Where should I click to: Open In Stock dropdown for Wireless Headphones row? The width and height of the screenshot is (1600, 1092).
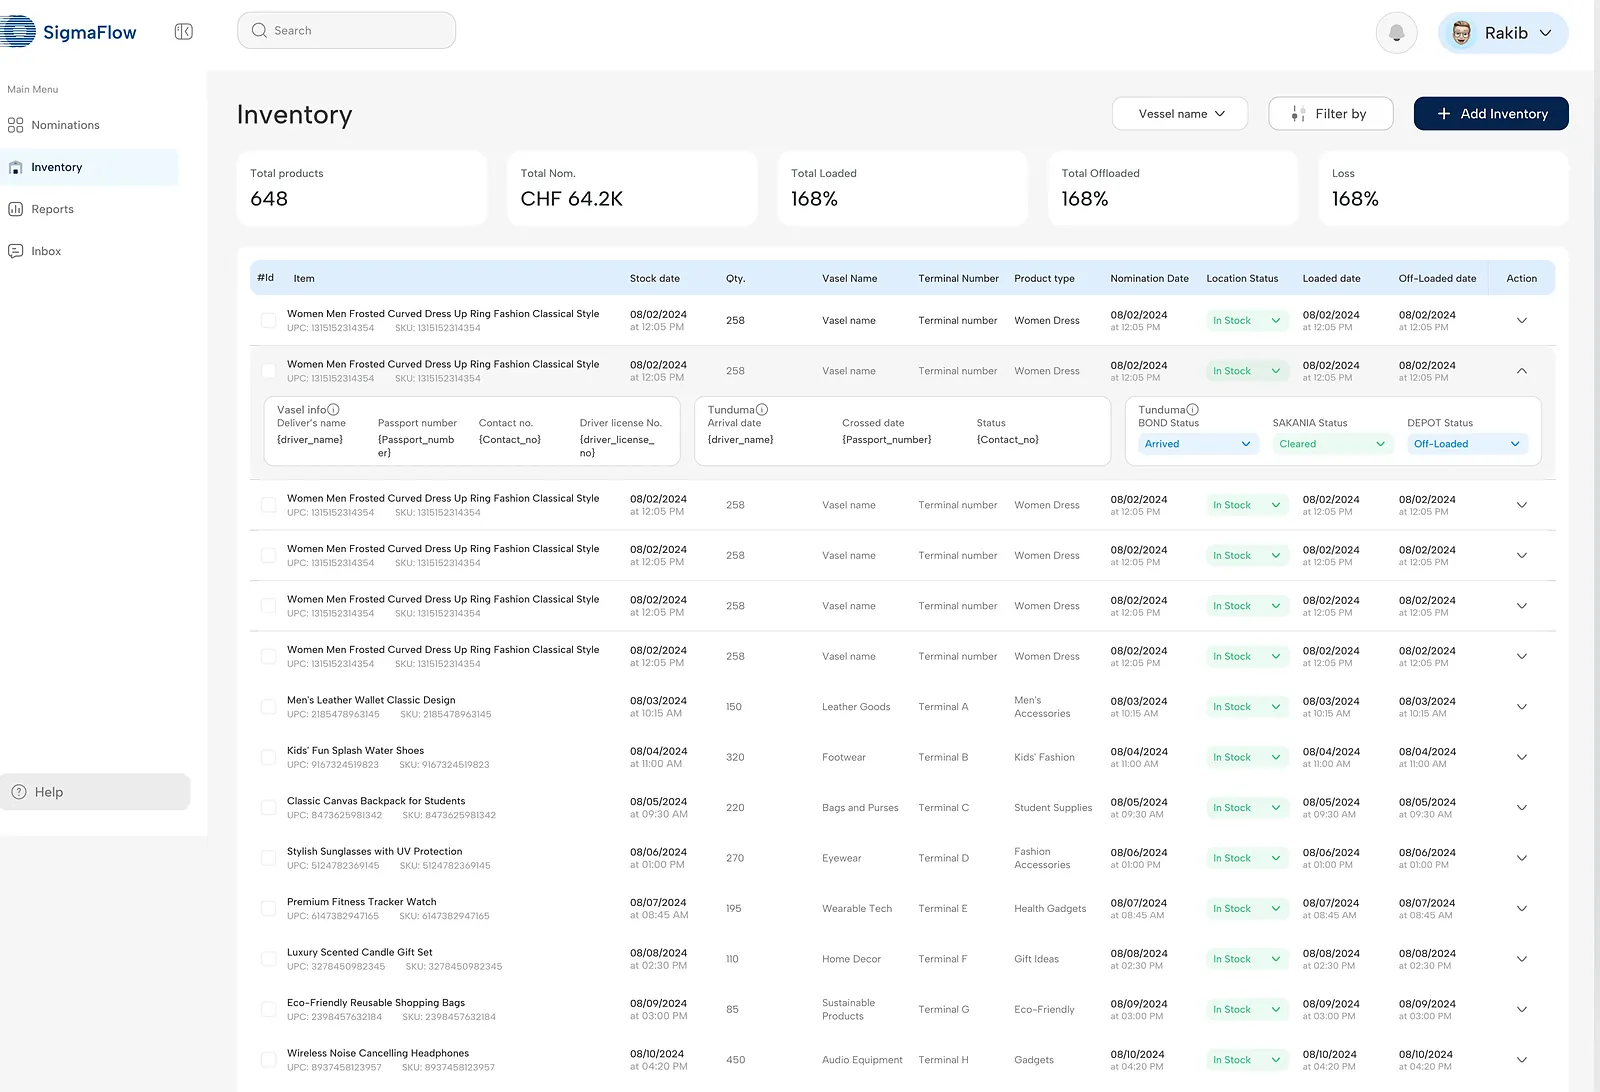coord(1247,1060)
